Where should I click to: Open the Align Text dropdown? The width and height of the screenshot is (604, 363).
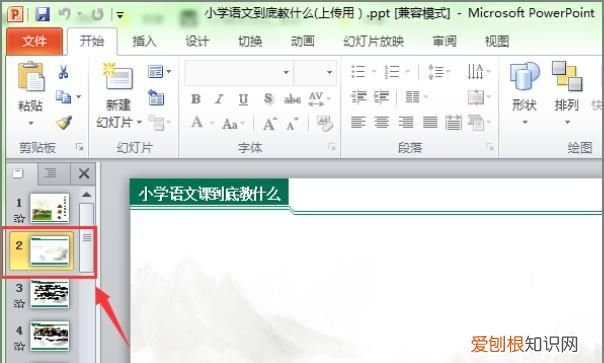coord(479,97)
